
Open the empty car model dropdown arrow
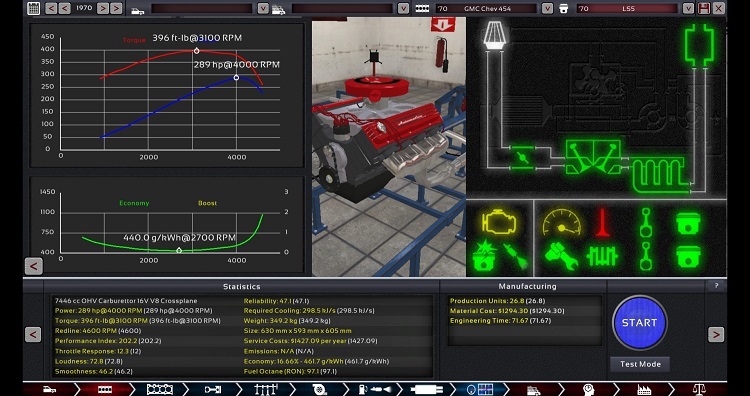tap(263, 8)
